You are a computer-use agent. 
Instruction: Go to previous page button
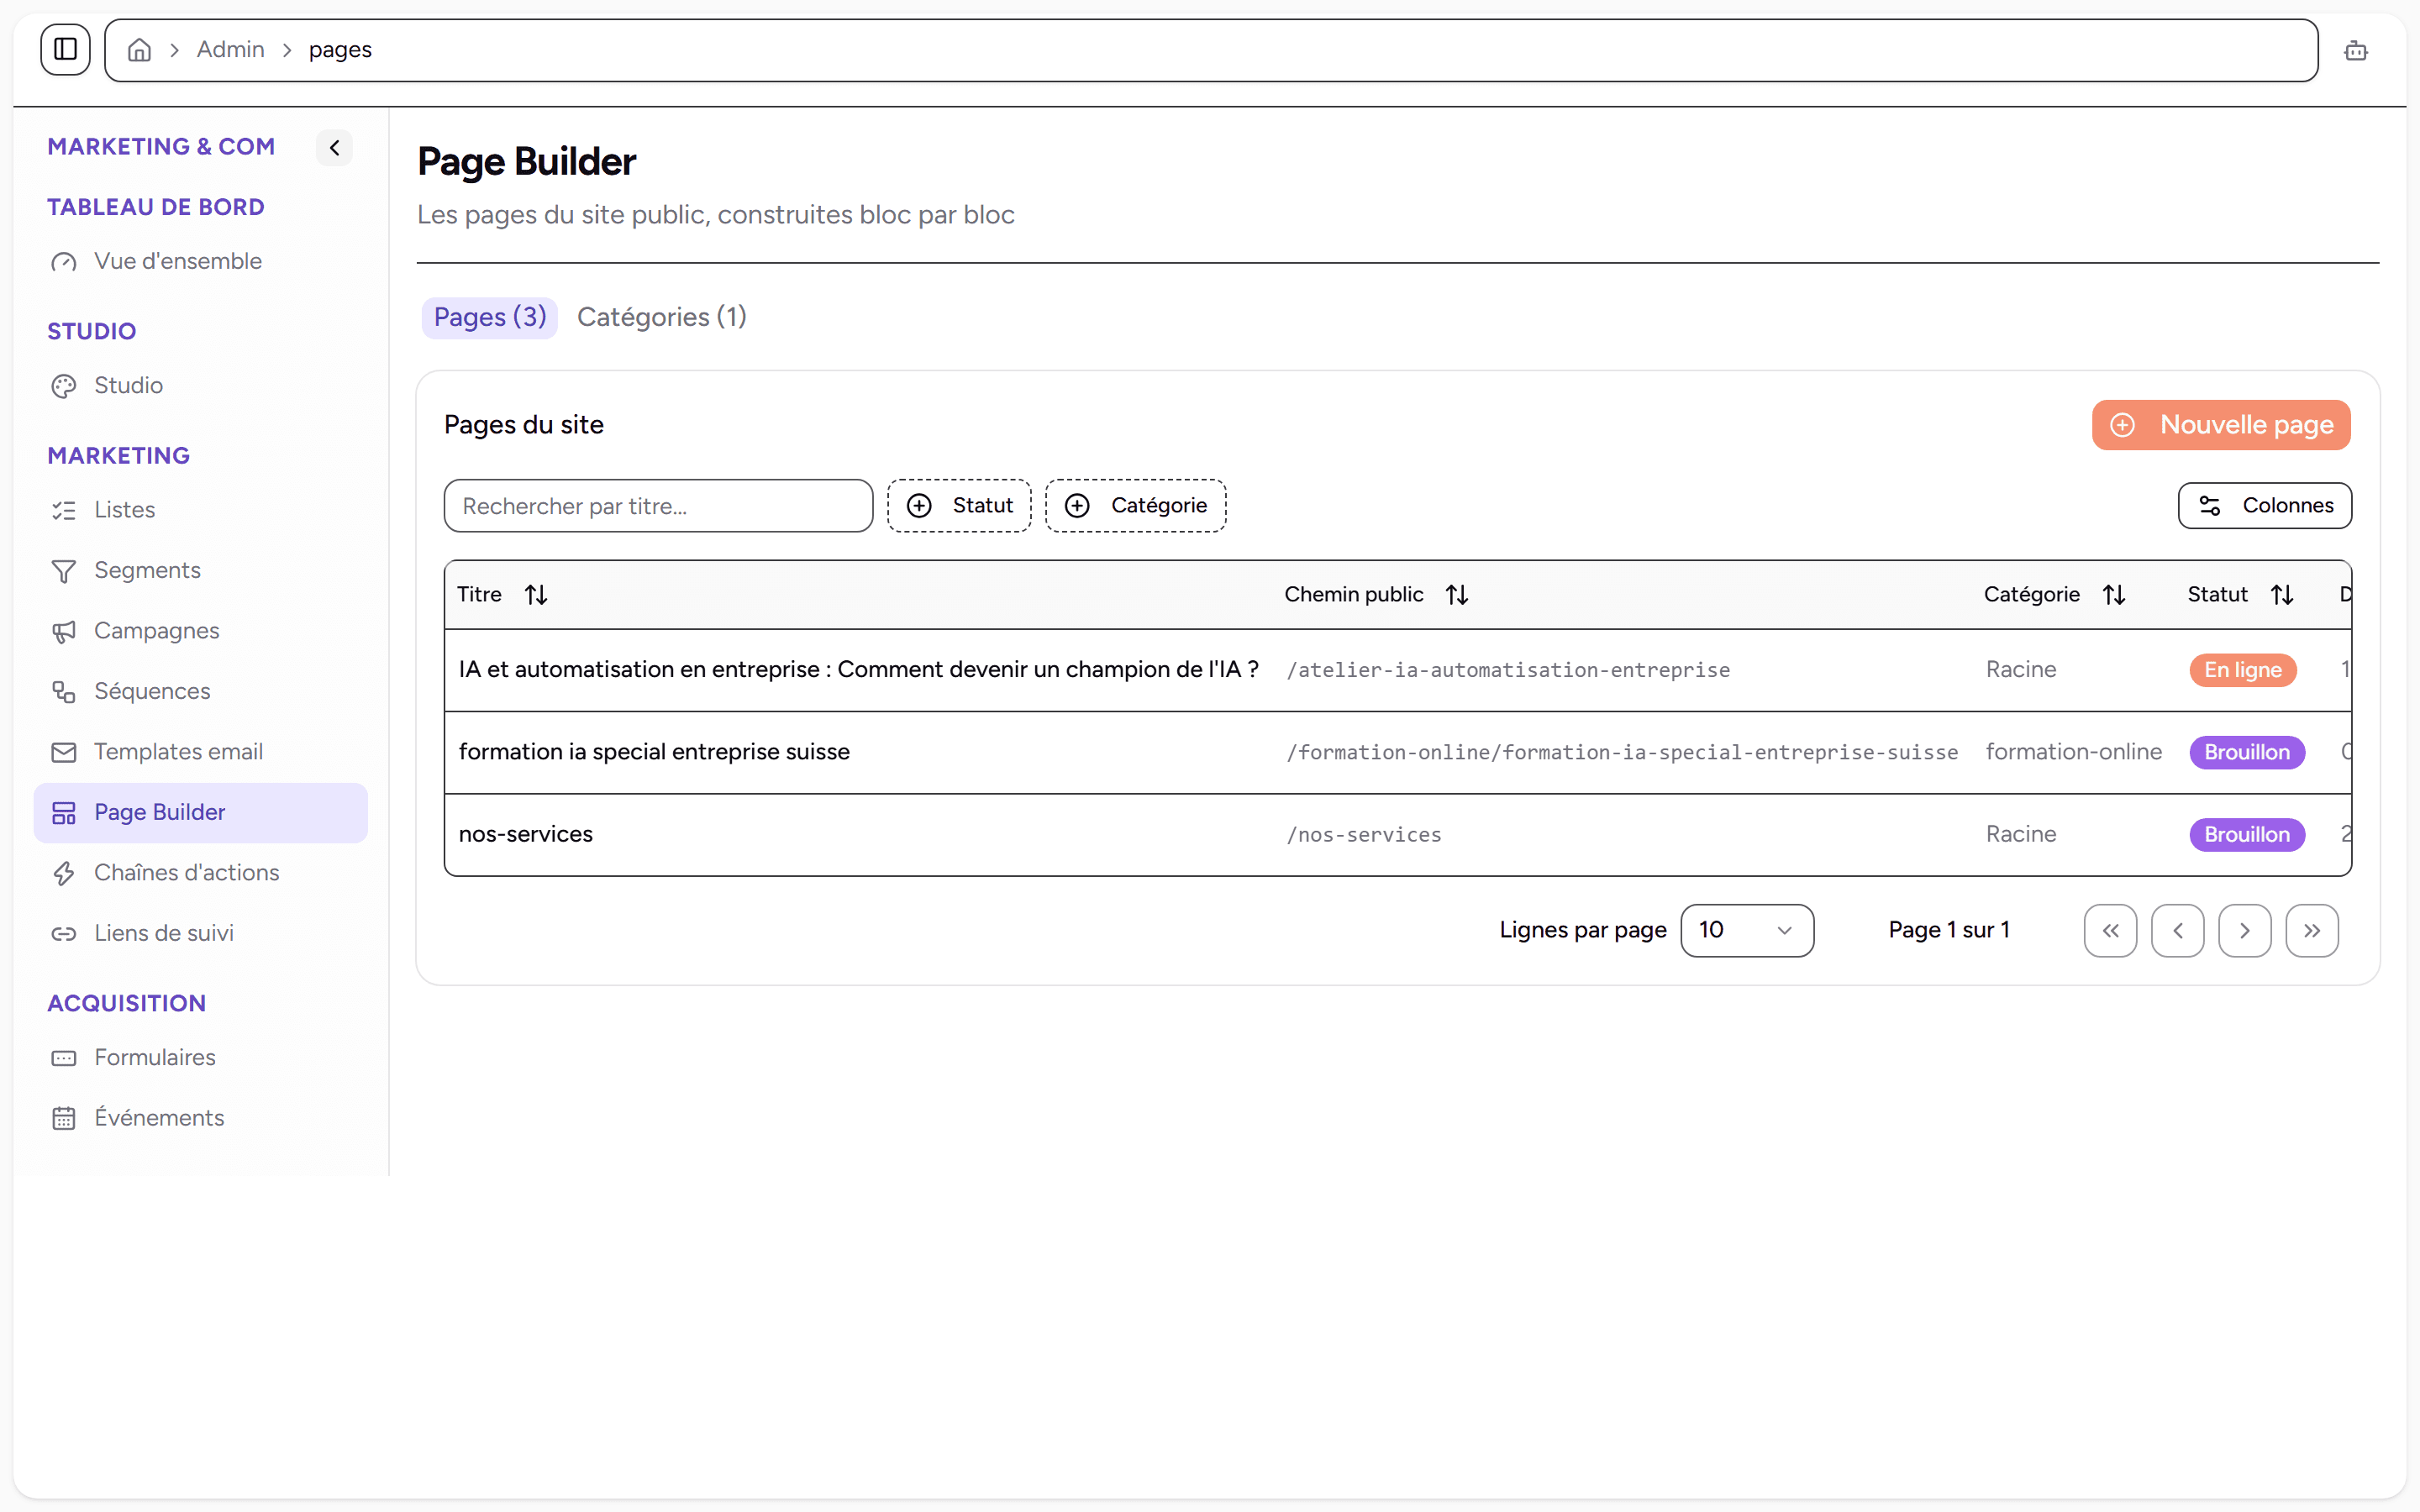point(2177,931)
